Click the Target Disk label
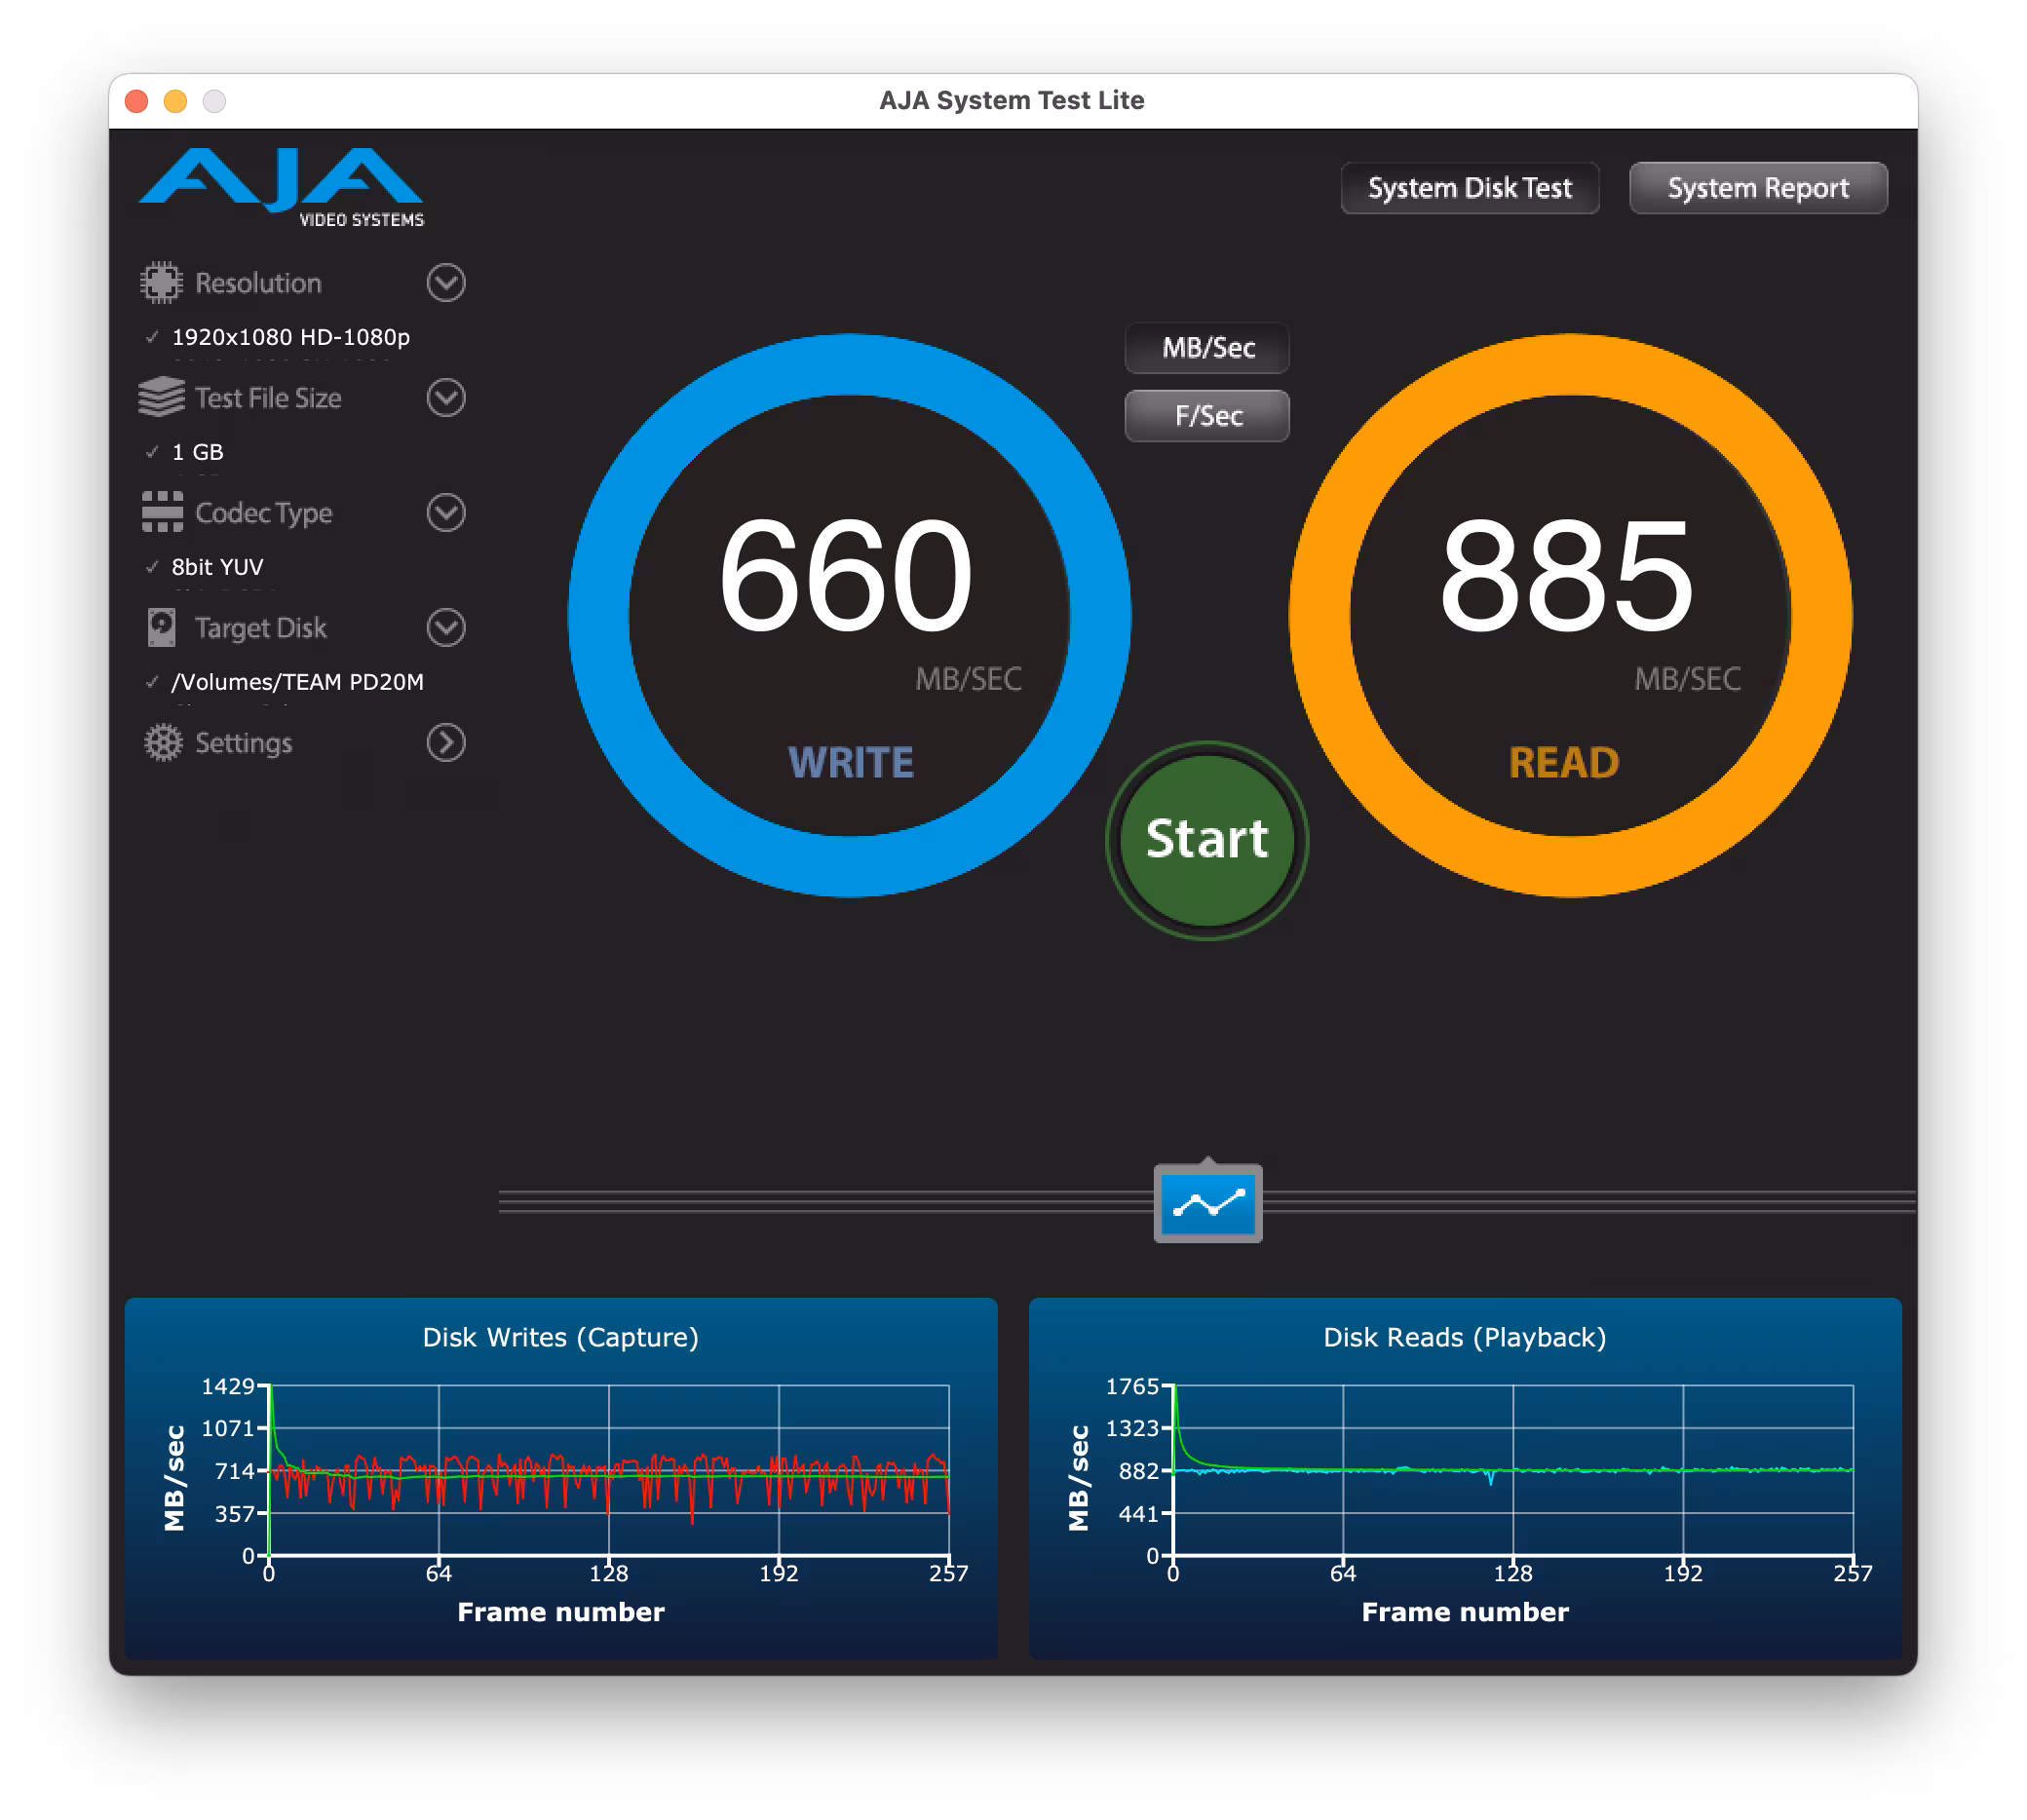This screenshot has height=1820, width=2027. 260,628
